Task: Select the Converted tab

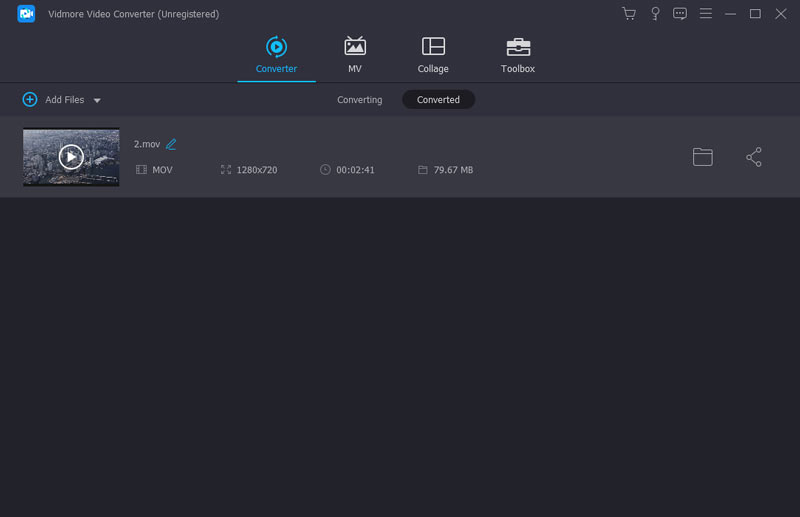Action: [438, 100]
